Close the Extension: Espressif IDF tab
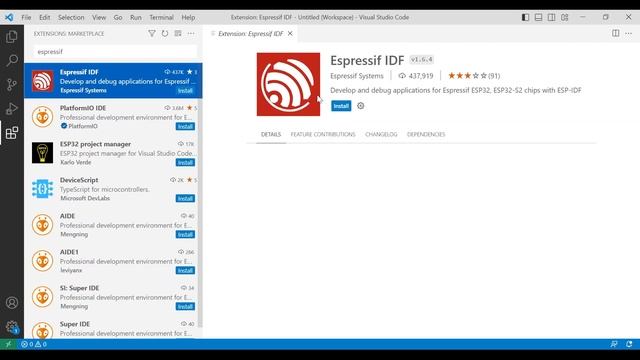Viewport: 640px width, 360px height. click(x=290, y=33)
